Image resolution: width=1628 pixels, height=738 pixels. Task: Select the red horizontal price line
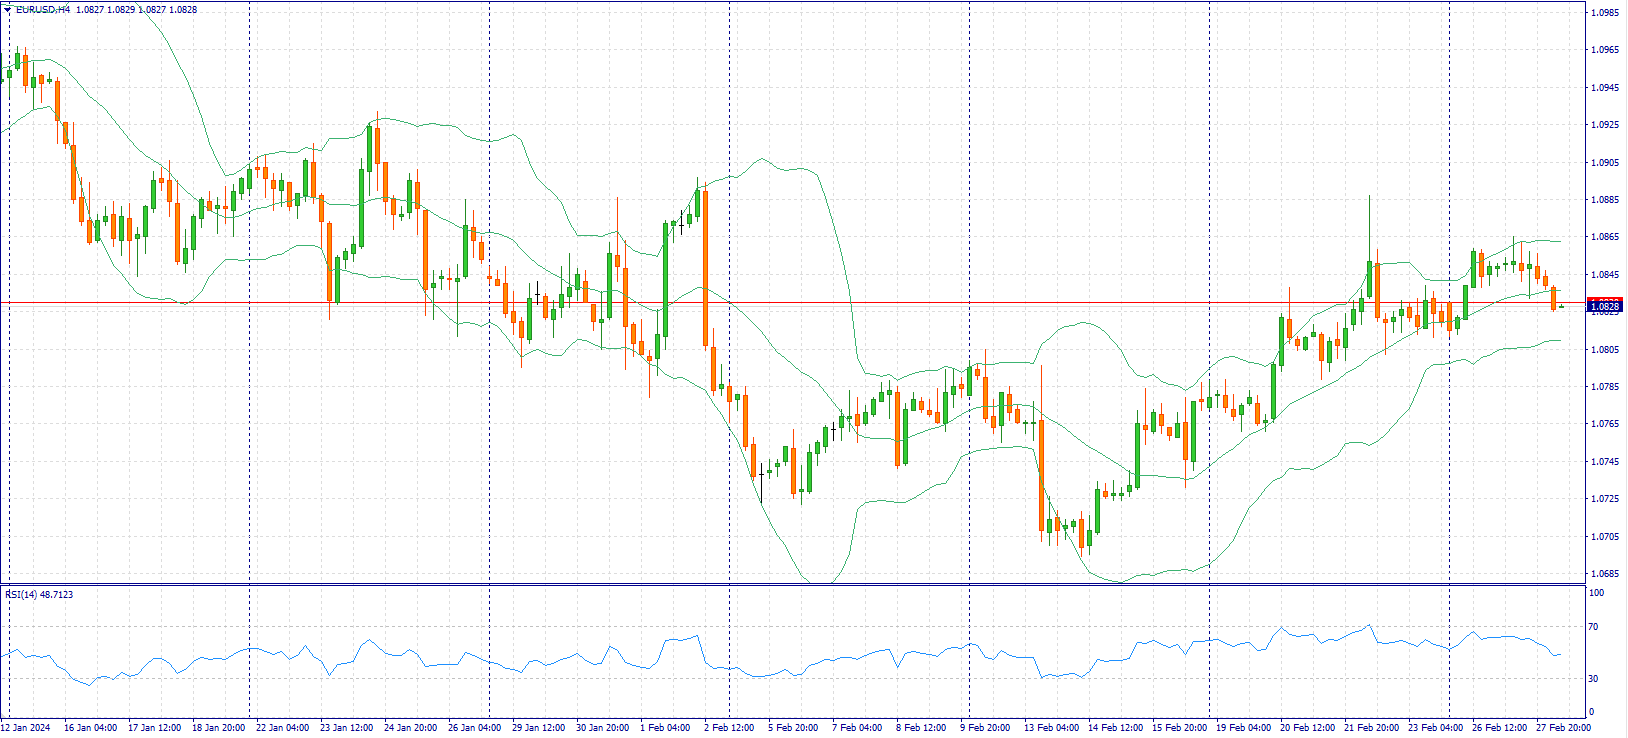(x=800, y=302)
